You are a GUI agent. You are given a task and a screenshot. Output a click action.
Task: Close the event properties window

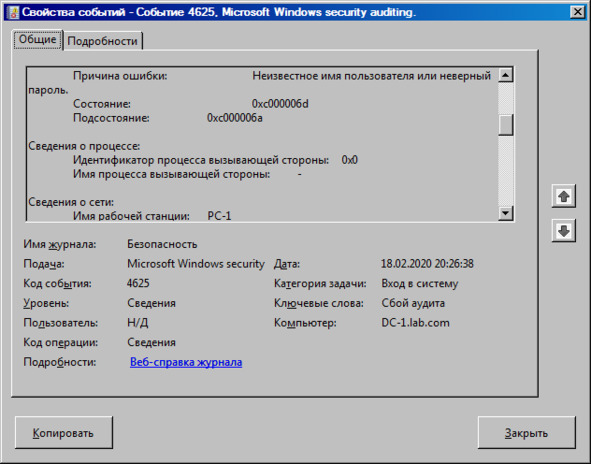point(578,12)
